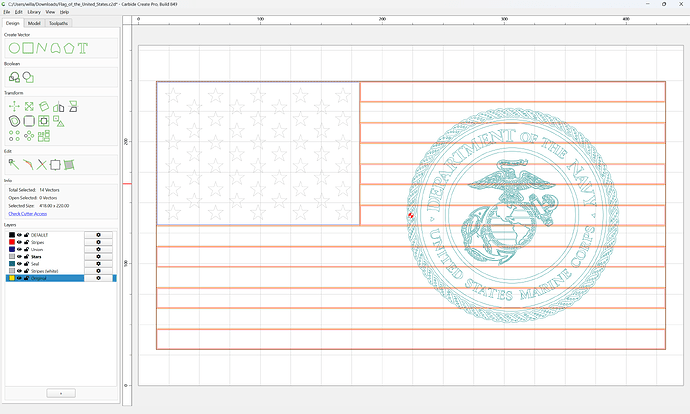Open the File menu
This screenshot has height=414, width=690.
click(7, 12)
